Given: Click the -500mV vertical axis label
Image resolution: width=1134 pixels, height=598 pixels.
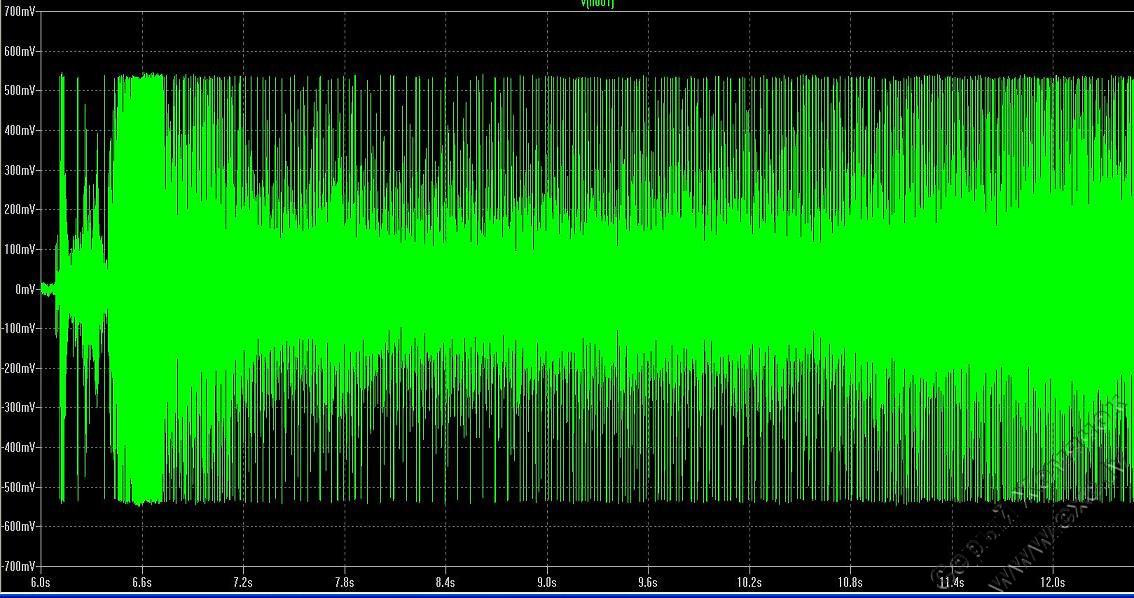Looking at the screenshot, I should (18, 487).
